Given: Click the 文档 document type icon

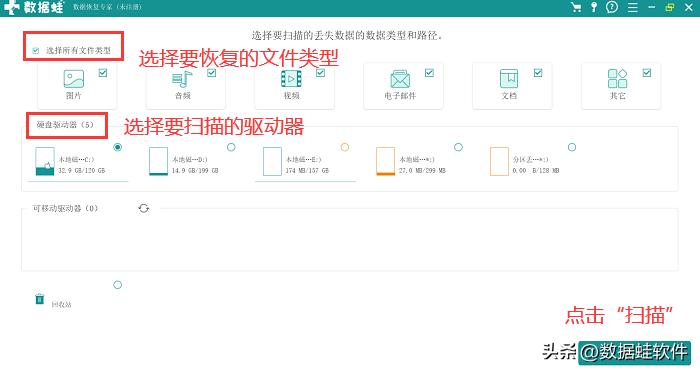Looking at the screenshot, I should point(509,79).
